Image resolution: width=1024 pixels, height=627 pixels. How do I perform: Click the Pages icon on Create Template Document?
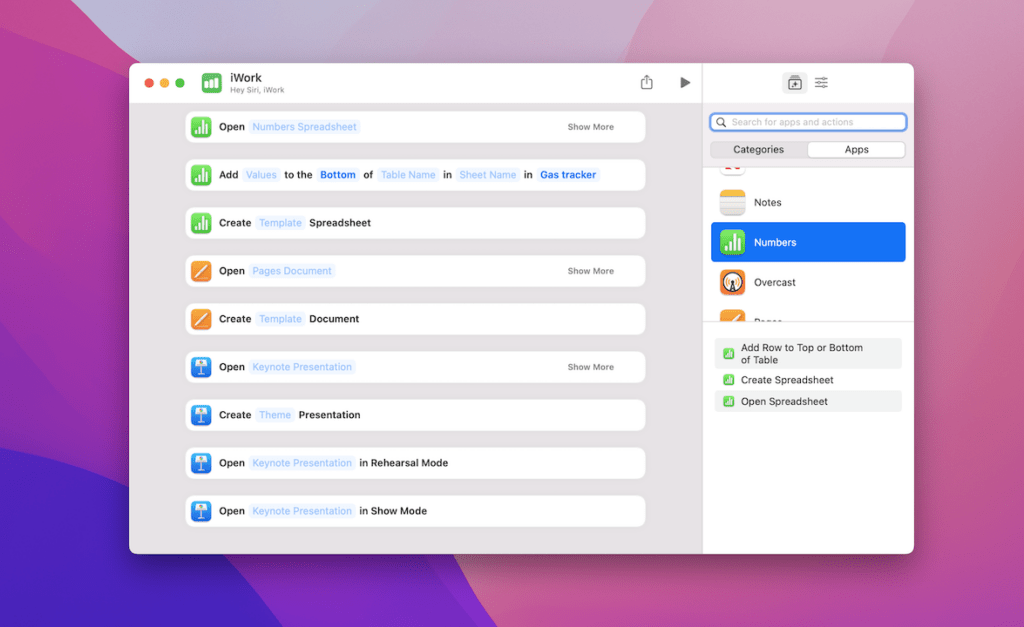point(201,319)
